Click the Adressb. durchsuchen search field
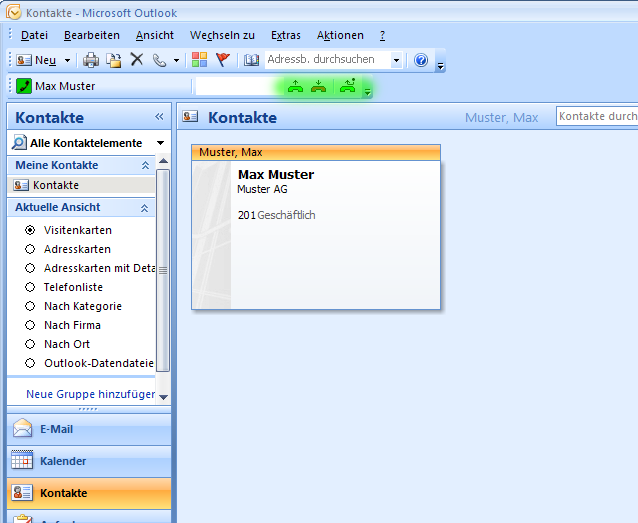 pos(328,60)
